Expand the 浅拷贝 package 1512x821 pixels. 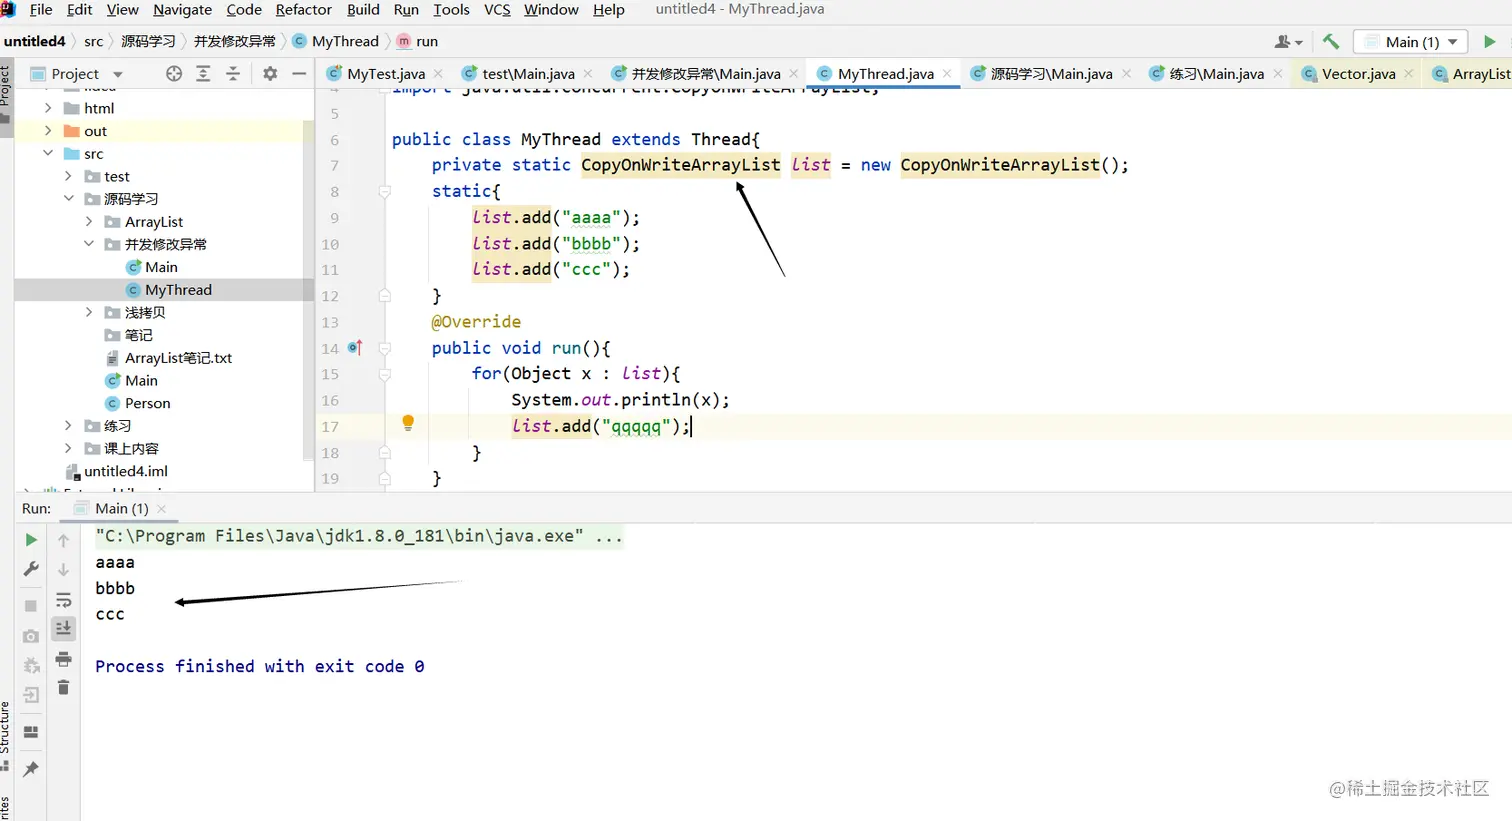tap(89, 312)
